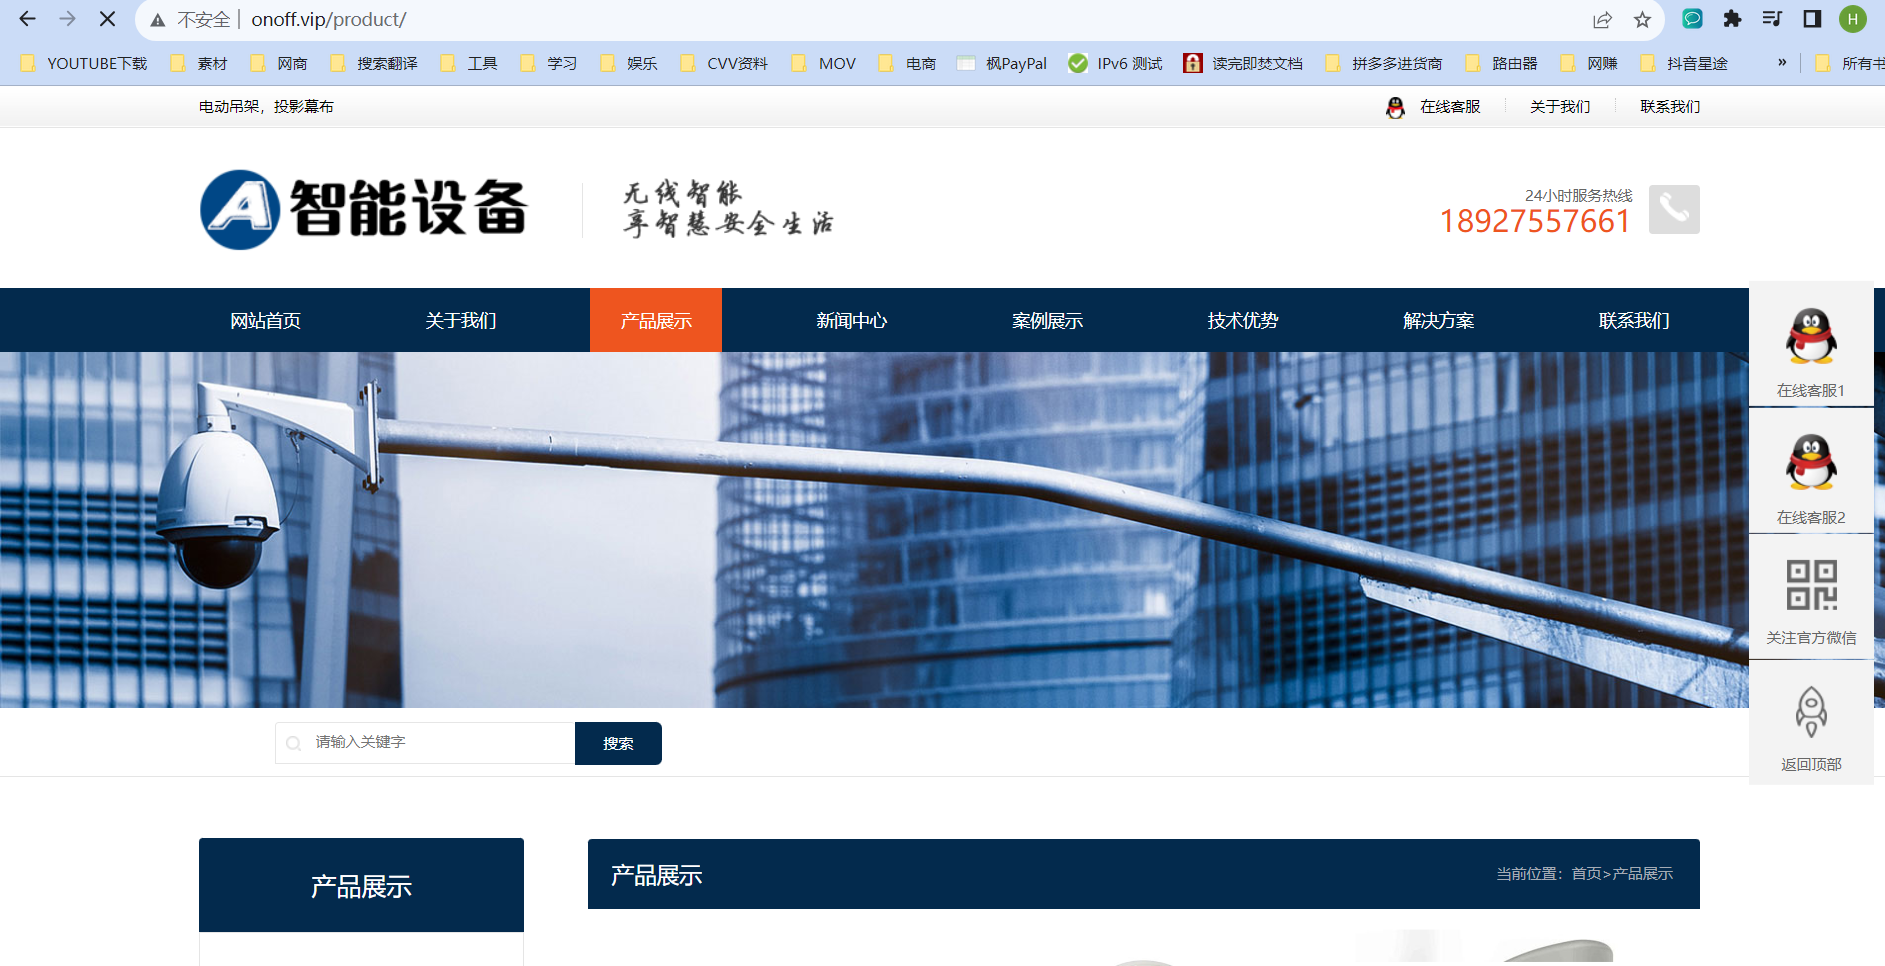Click the browser back arrow

click(28, 19)
